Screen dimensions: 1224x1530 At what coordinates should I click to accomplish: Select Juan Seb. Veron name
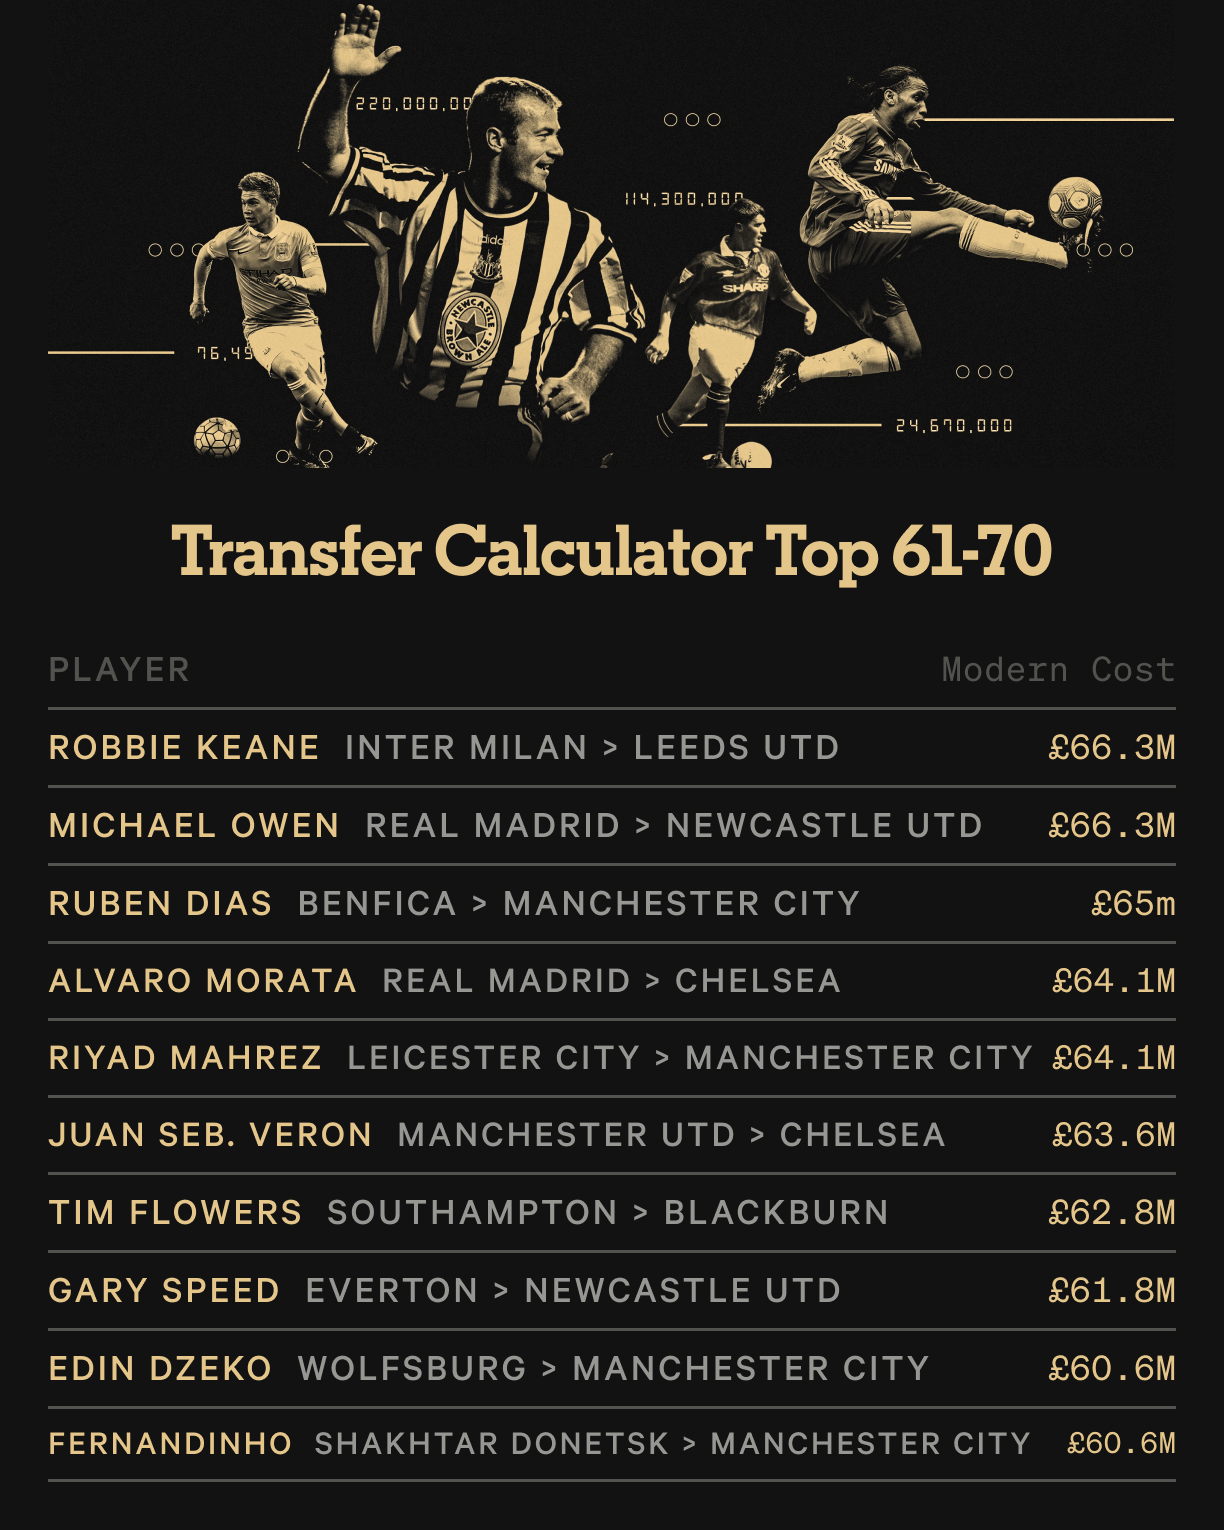(210, 1135)
